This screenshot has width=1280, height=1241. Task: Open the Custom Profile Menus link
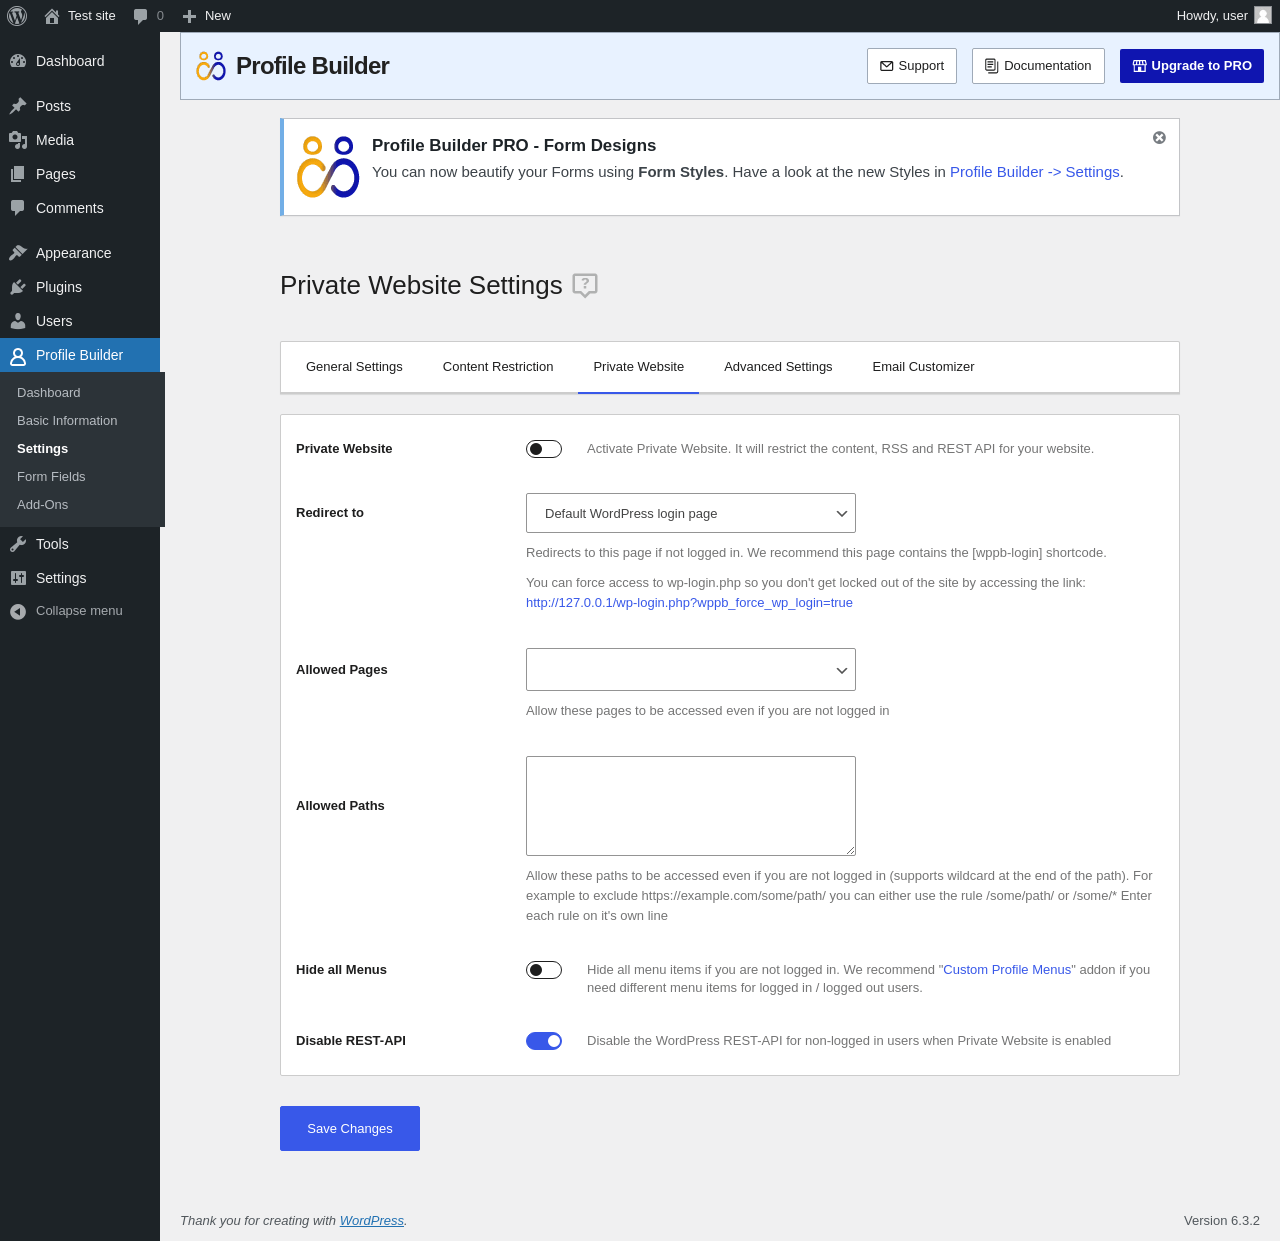coord(1007,970)
